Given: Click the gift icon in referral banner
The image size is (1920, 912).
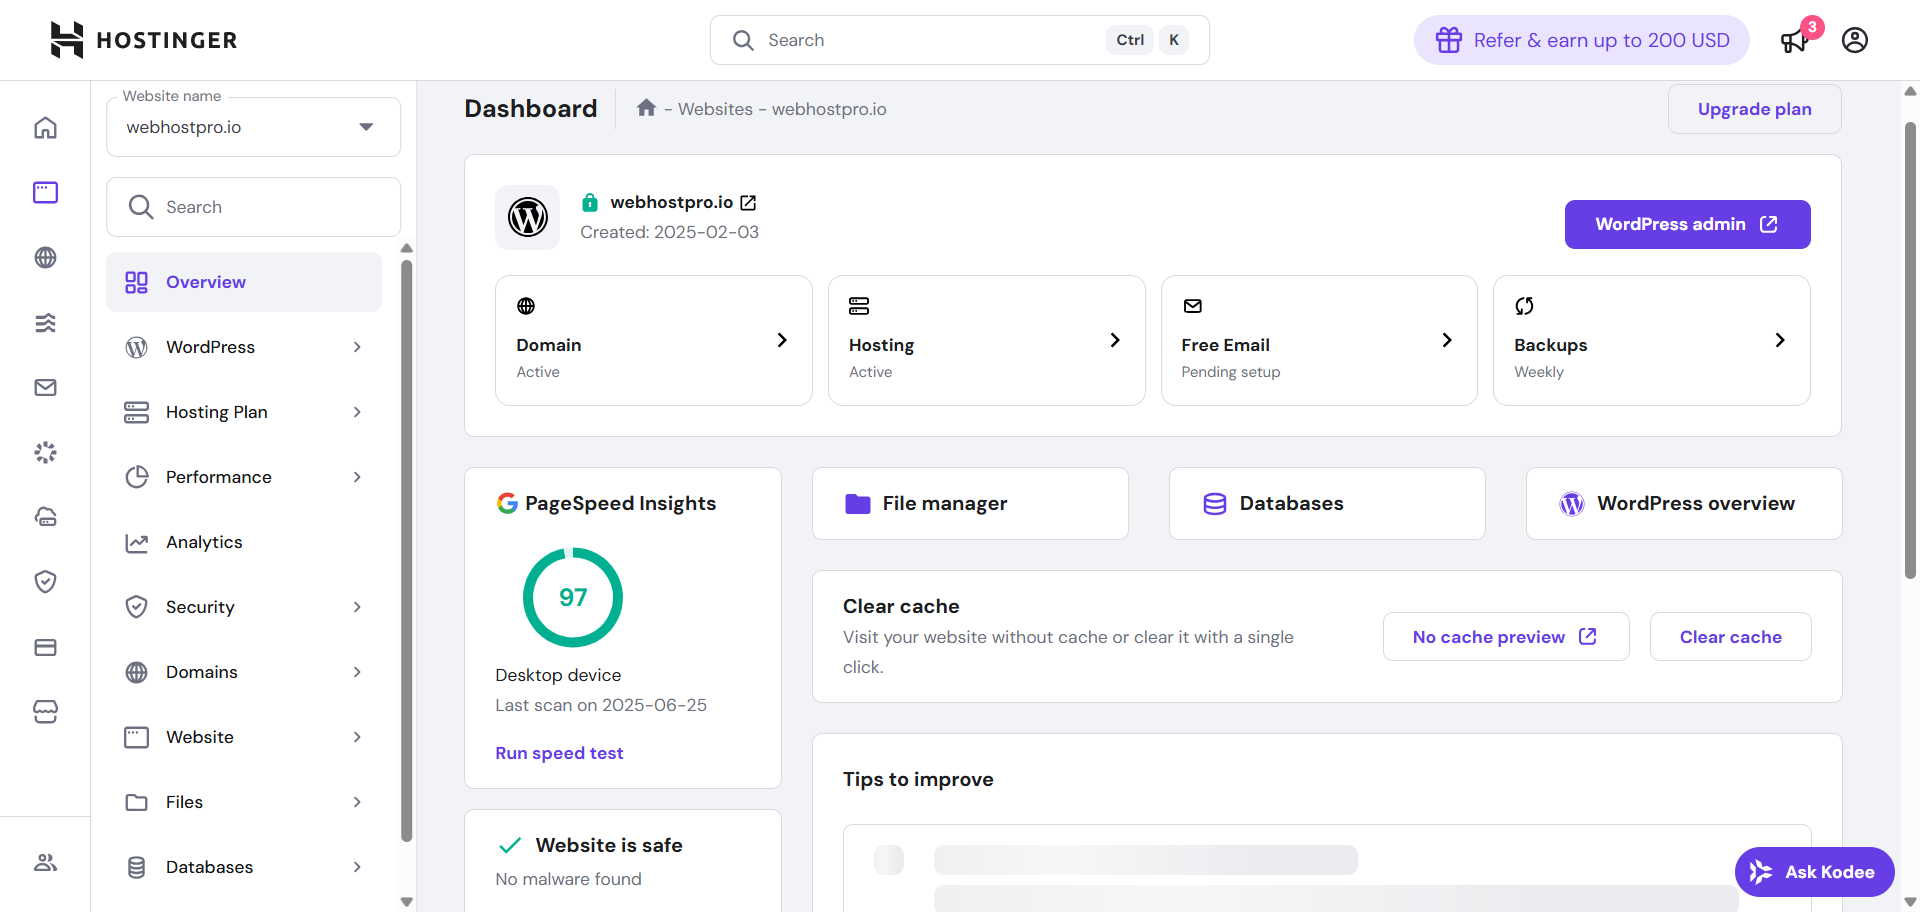Looking at the screenshot, I should tap(1449, 40).
